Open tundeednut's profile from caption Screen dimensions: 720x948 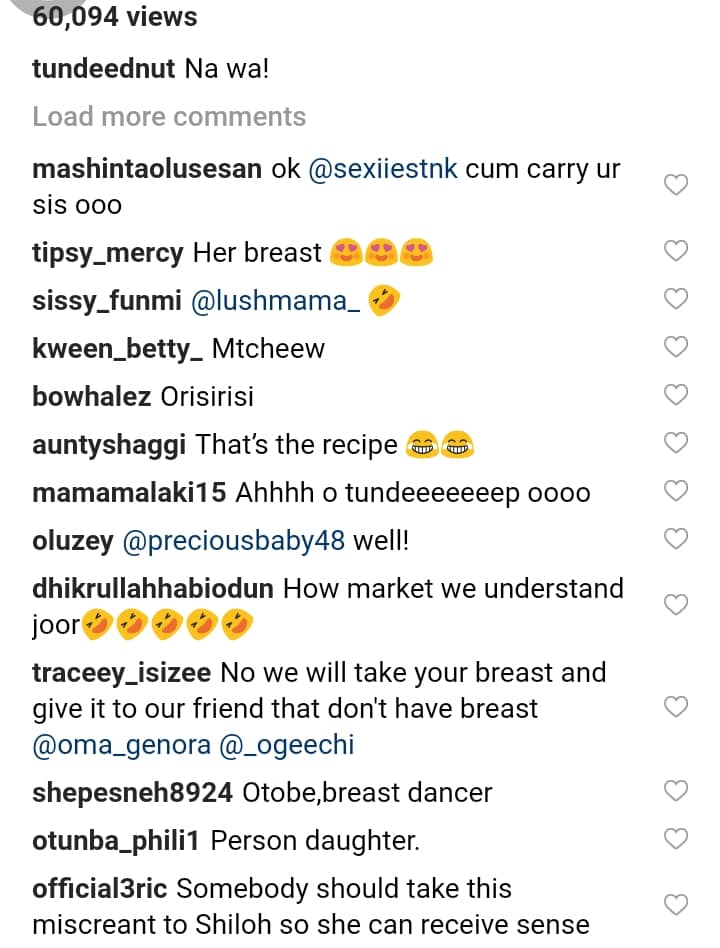pyautogui.click(x=104, y=68)
